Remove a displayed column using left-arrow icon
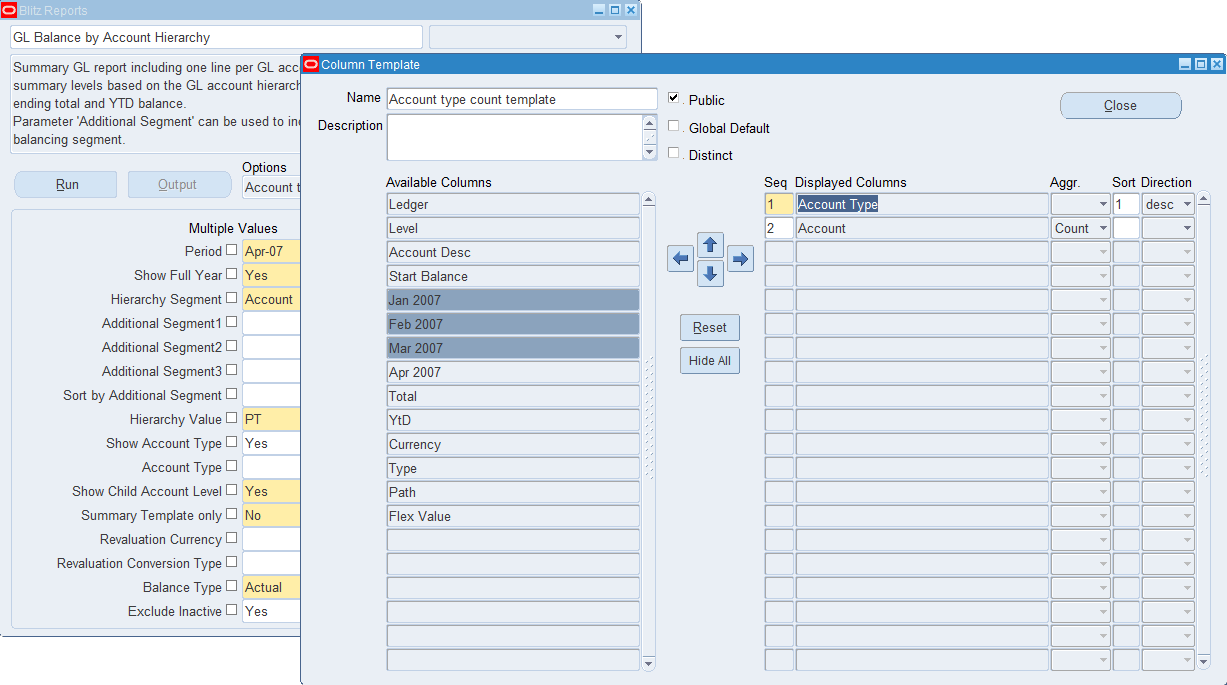 [680, 258]
